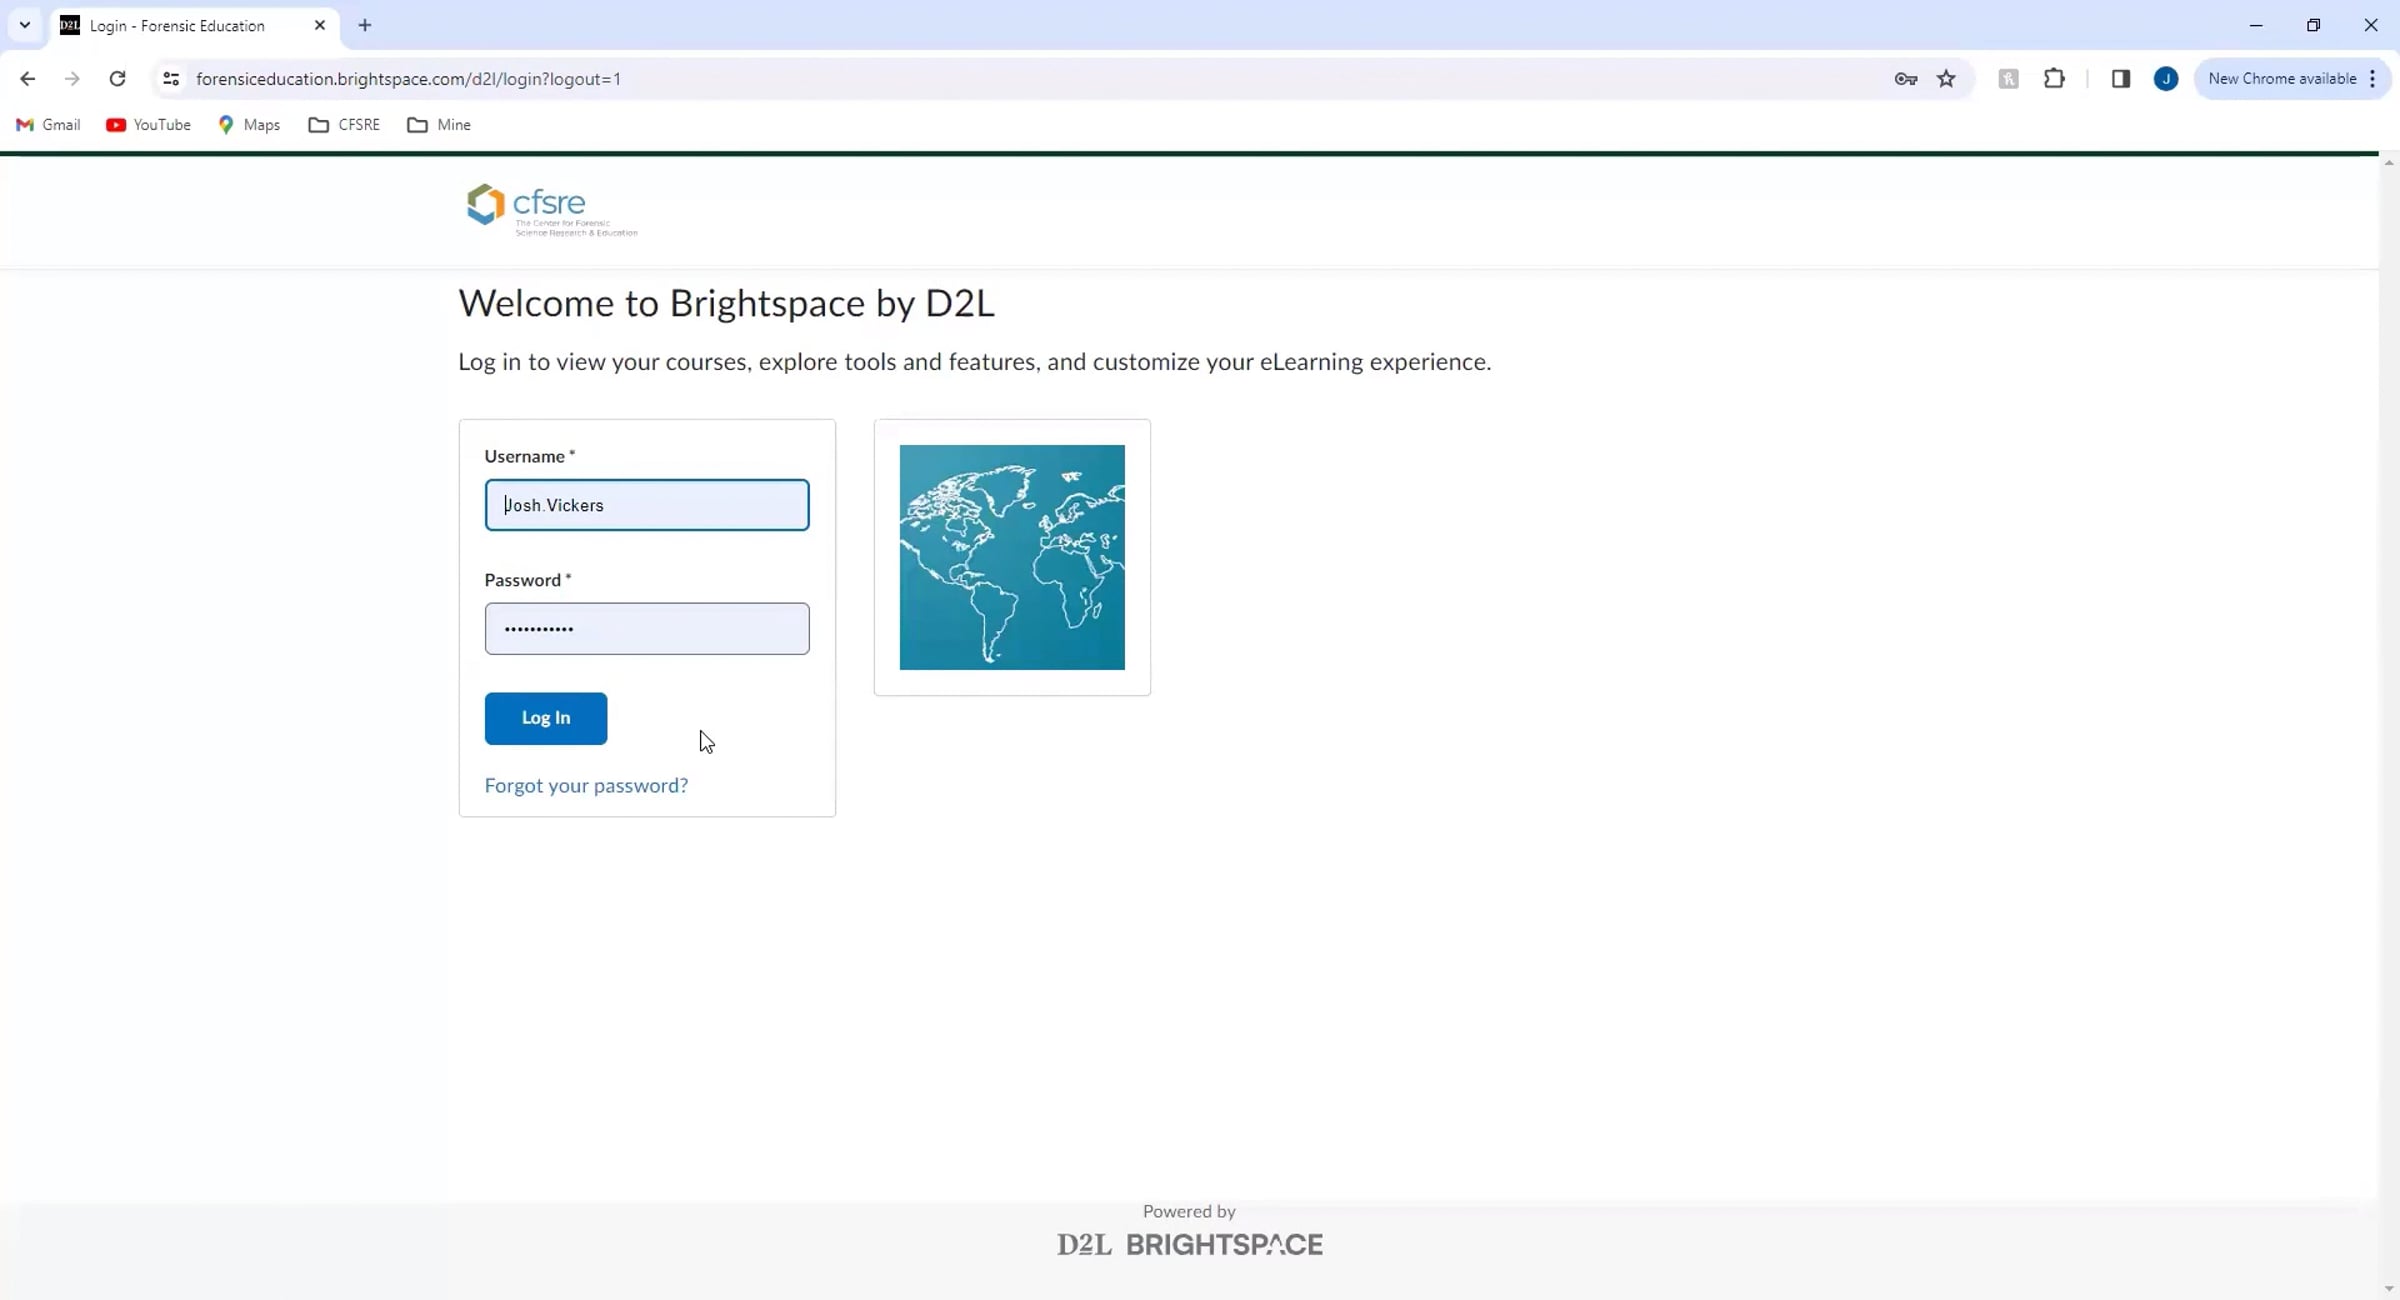The width and height of the screenshot is (2400, 1300).
Task: View site information icon in address bar
Action: coord(171,79)
